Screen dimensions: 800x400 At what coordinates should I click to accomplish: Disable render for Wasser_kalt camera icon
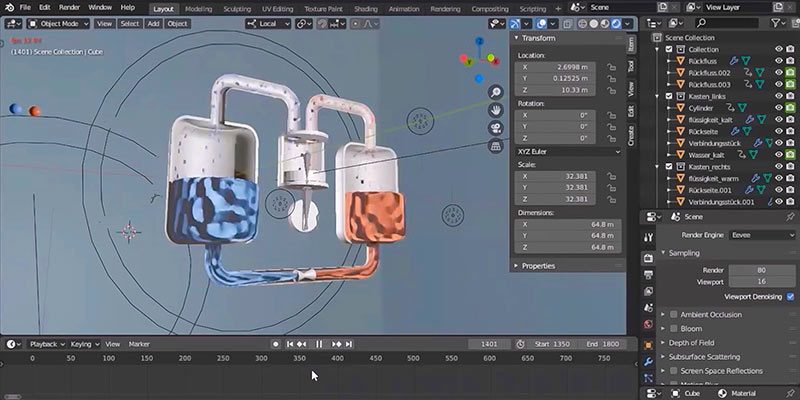790,155
